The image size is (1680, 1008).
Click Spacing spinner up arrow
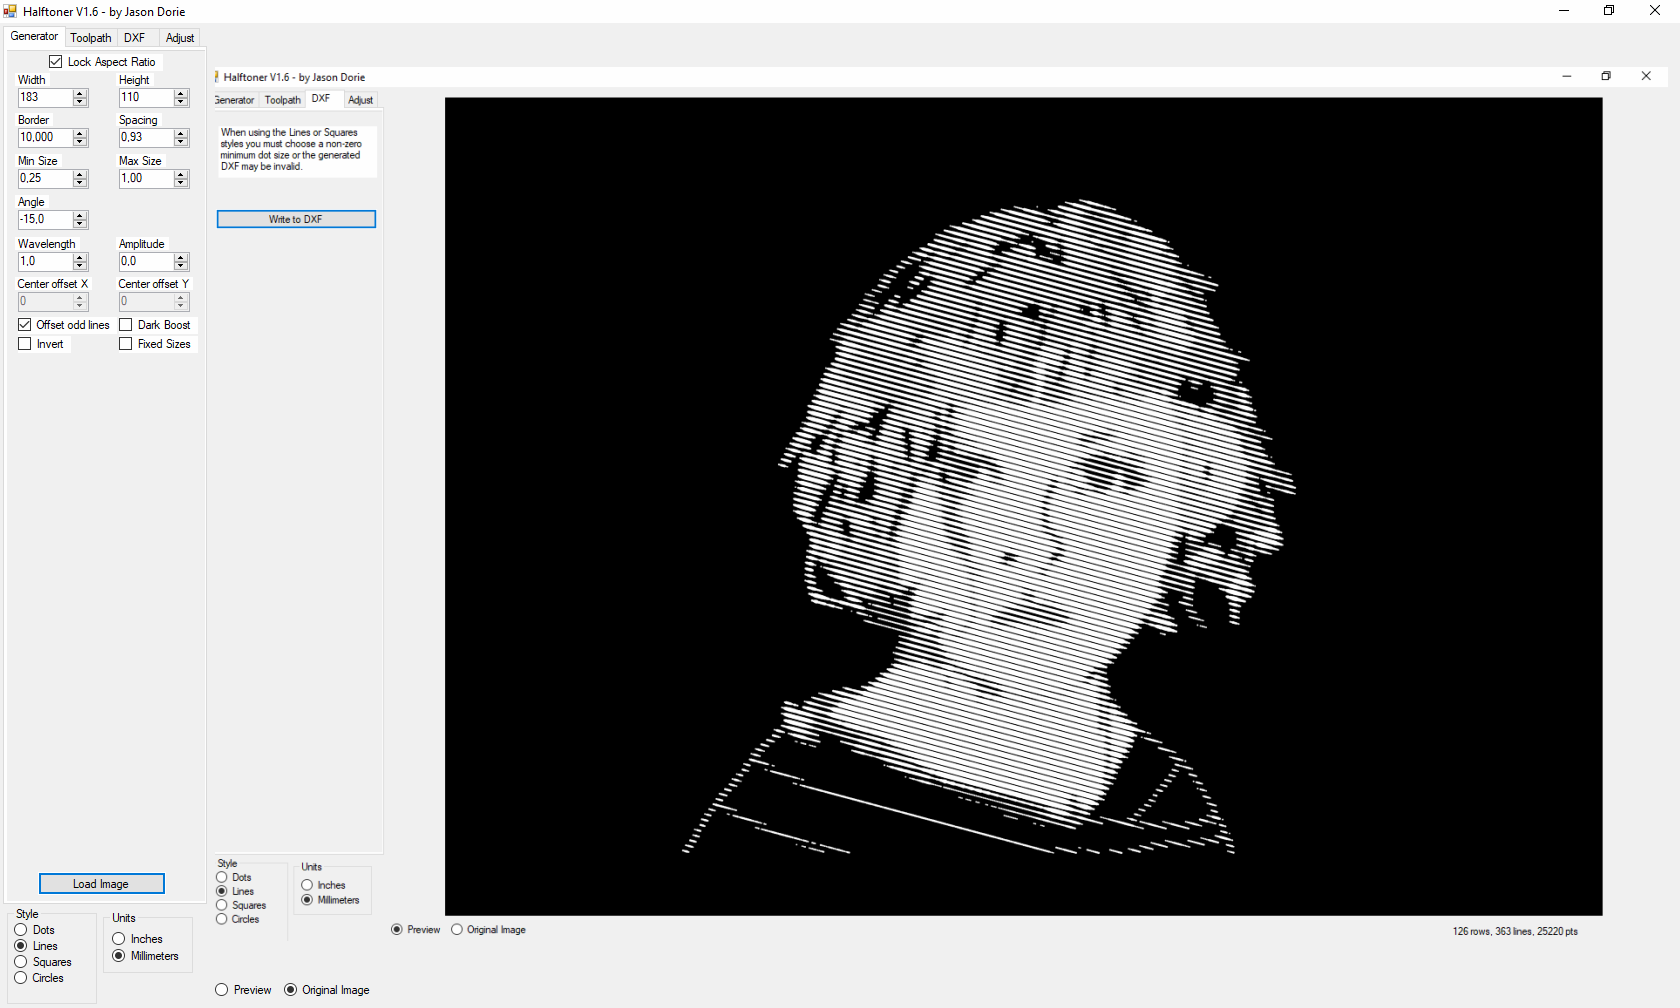pos(181,133)
